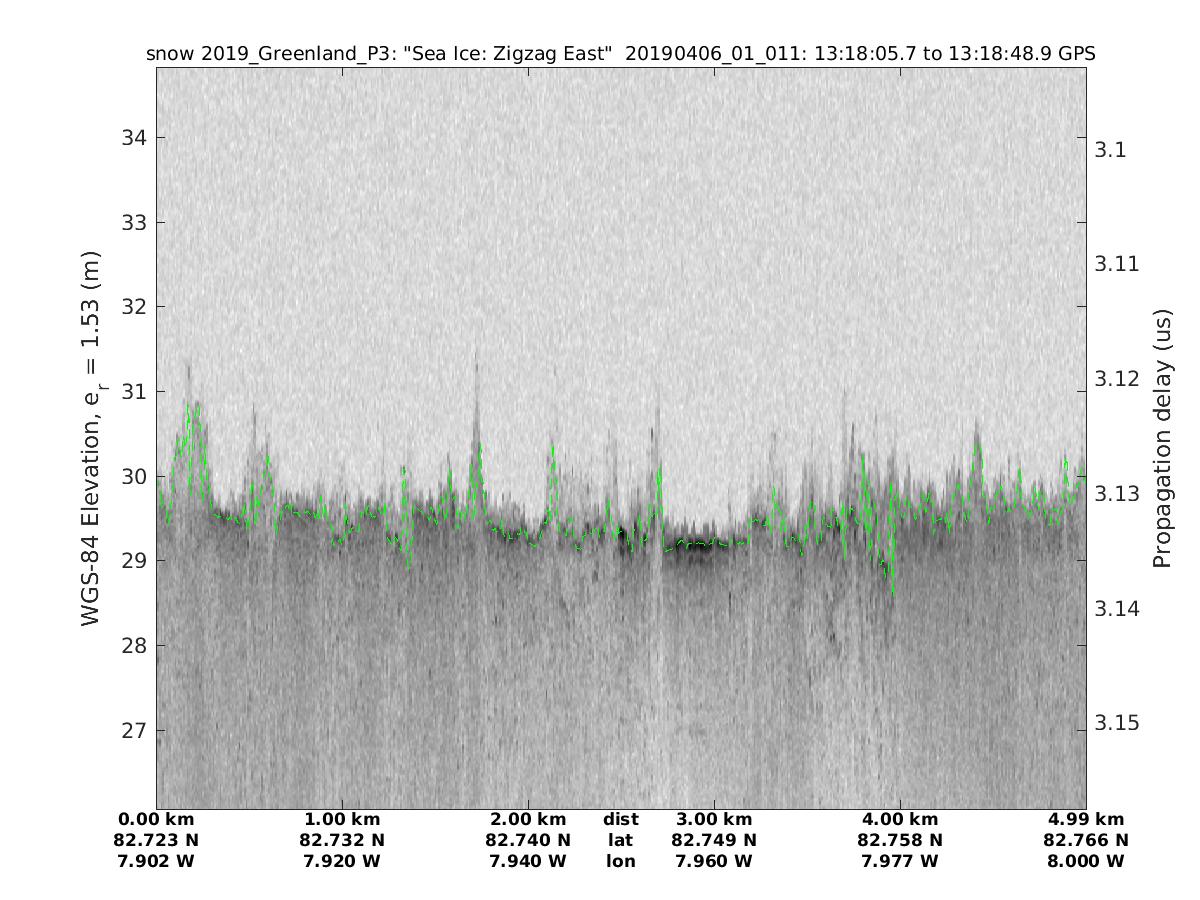Click the 2.00 km distance tick label

coord(528,819)
